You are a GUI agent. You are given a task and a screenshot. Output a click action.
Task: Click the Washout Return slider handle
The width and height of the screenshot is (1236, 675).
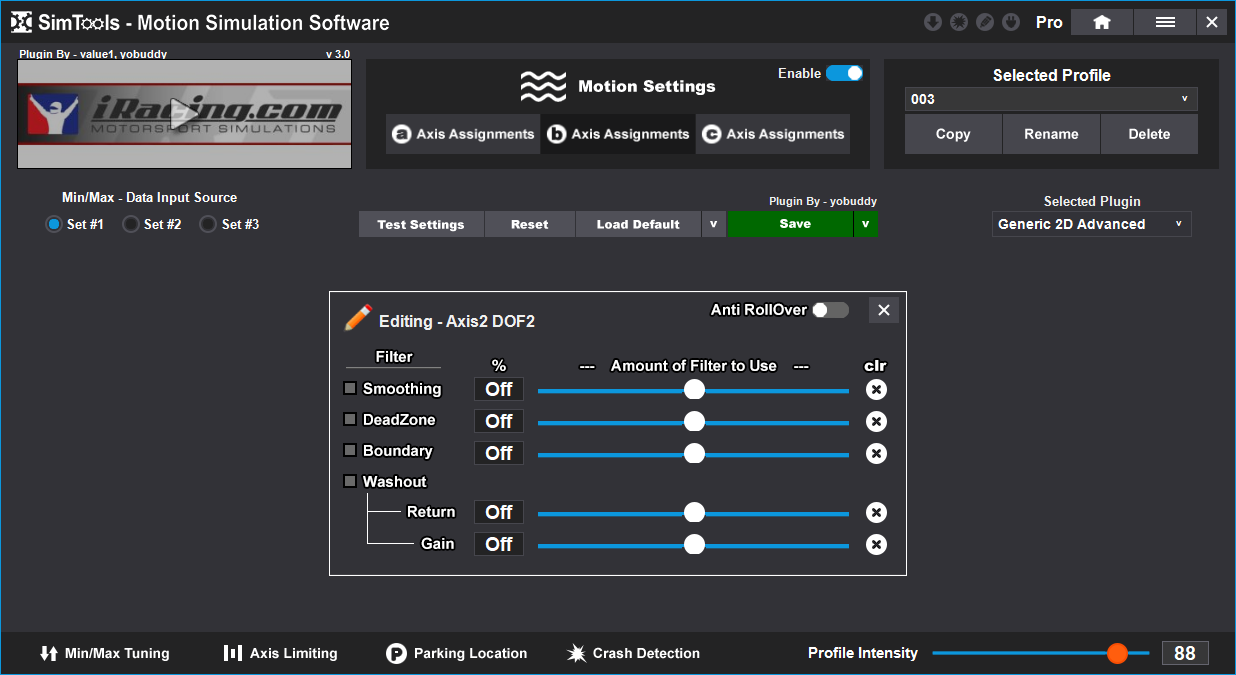pos(694,513)
